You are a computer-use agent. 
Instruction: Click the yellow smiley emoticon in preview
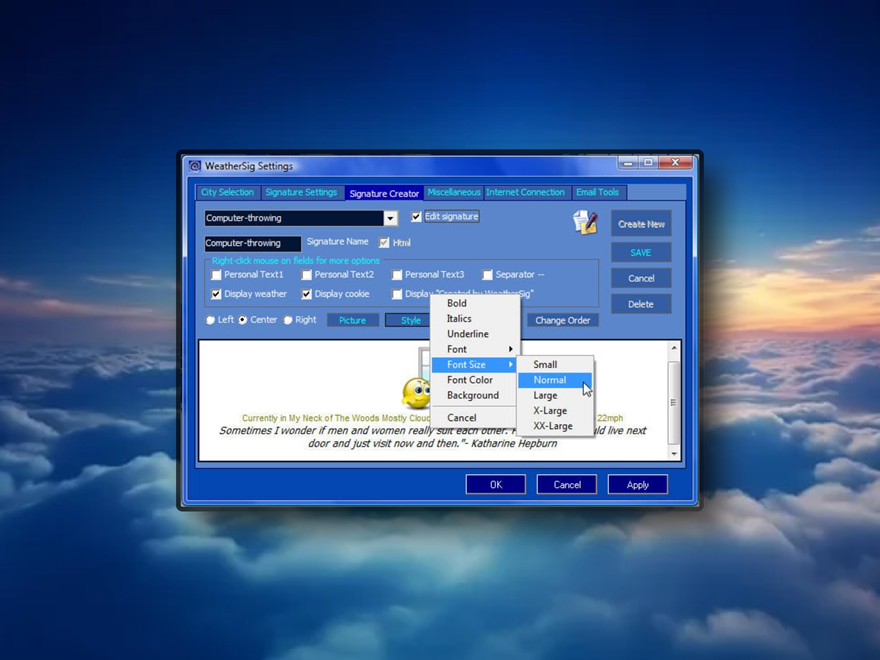coord(415,393)
